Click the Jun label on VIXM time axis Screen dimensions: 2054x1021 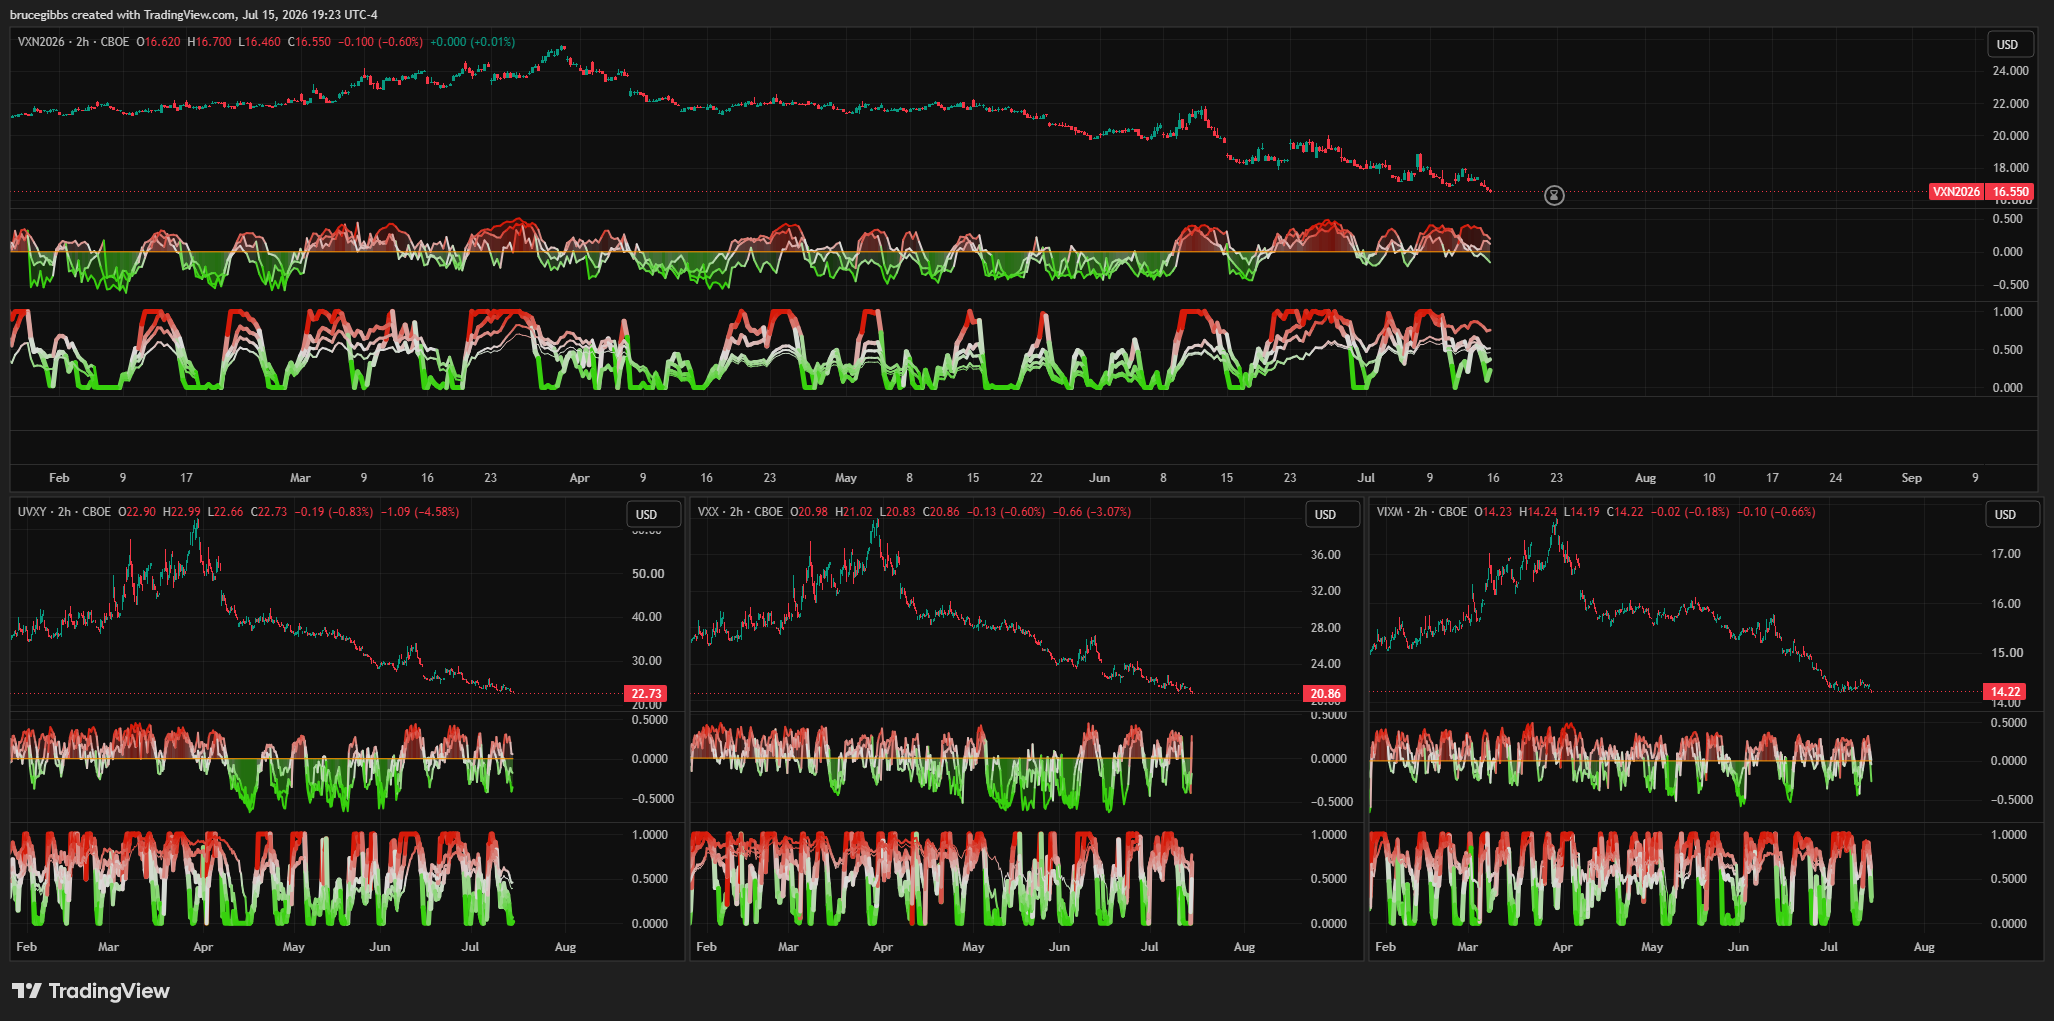click(x=1739, y=947)
